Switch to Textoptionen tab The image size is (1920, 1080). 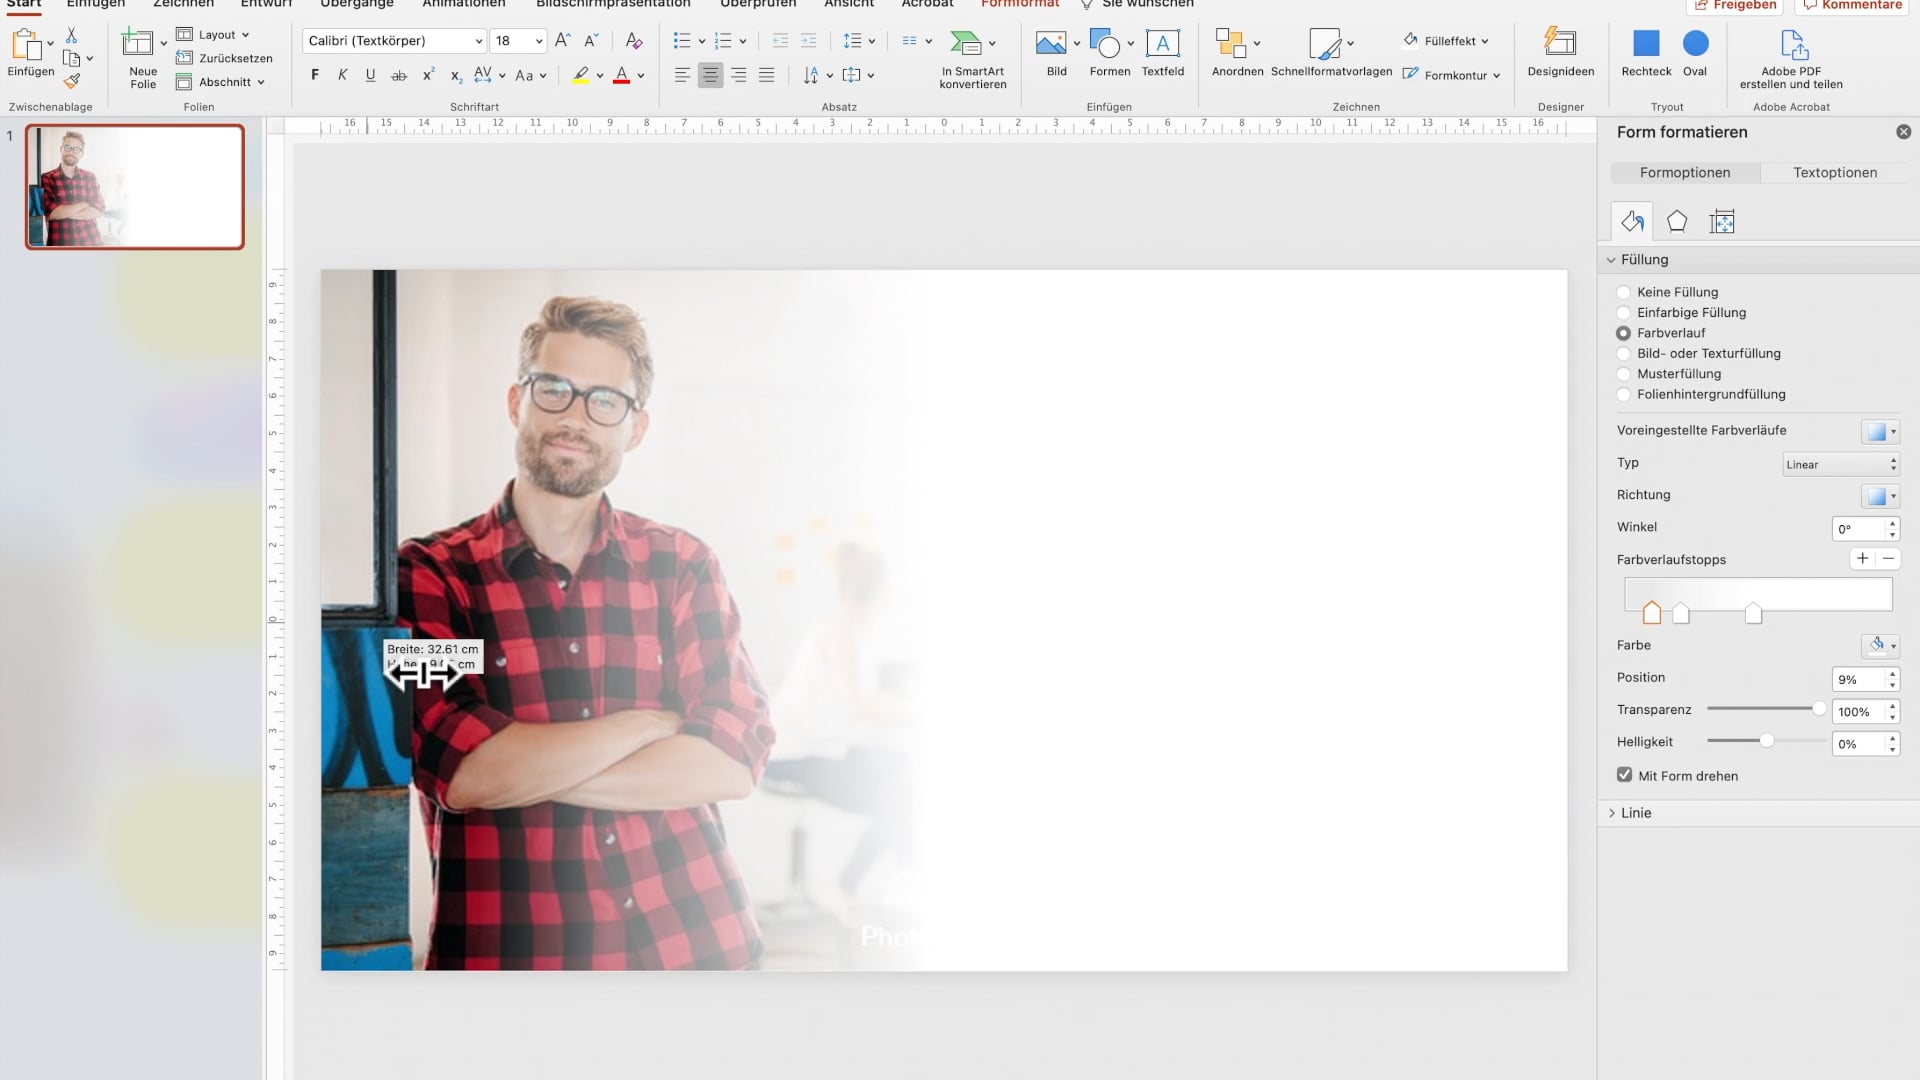click(x=1835, y=173)
